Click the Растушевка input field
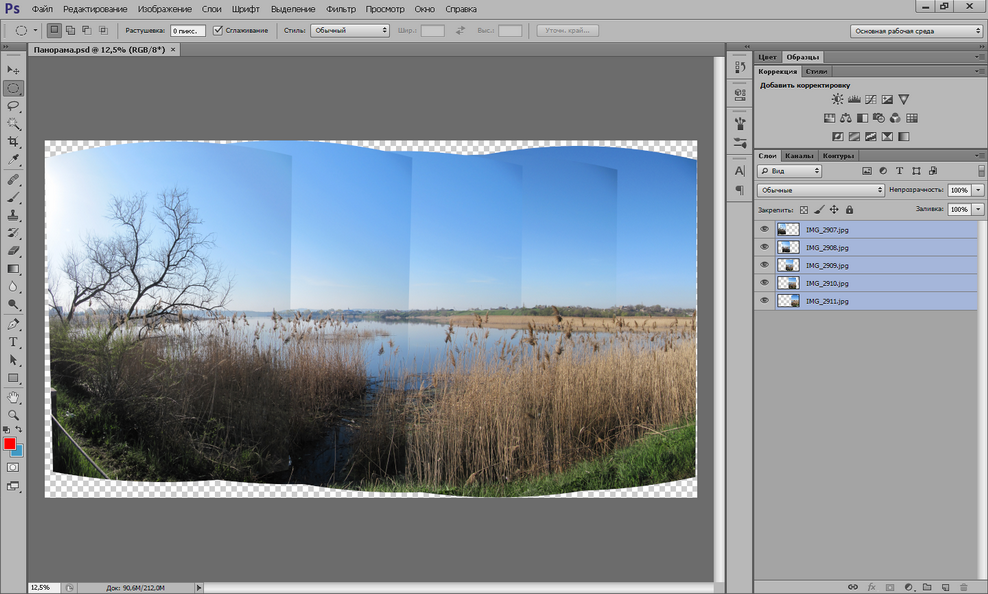 pos(188,30)
